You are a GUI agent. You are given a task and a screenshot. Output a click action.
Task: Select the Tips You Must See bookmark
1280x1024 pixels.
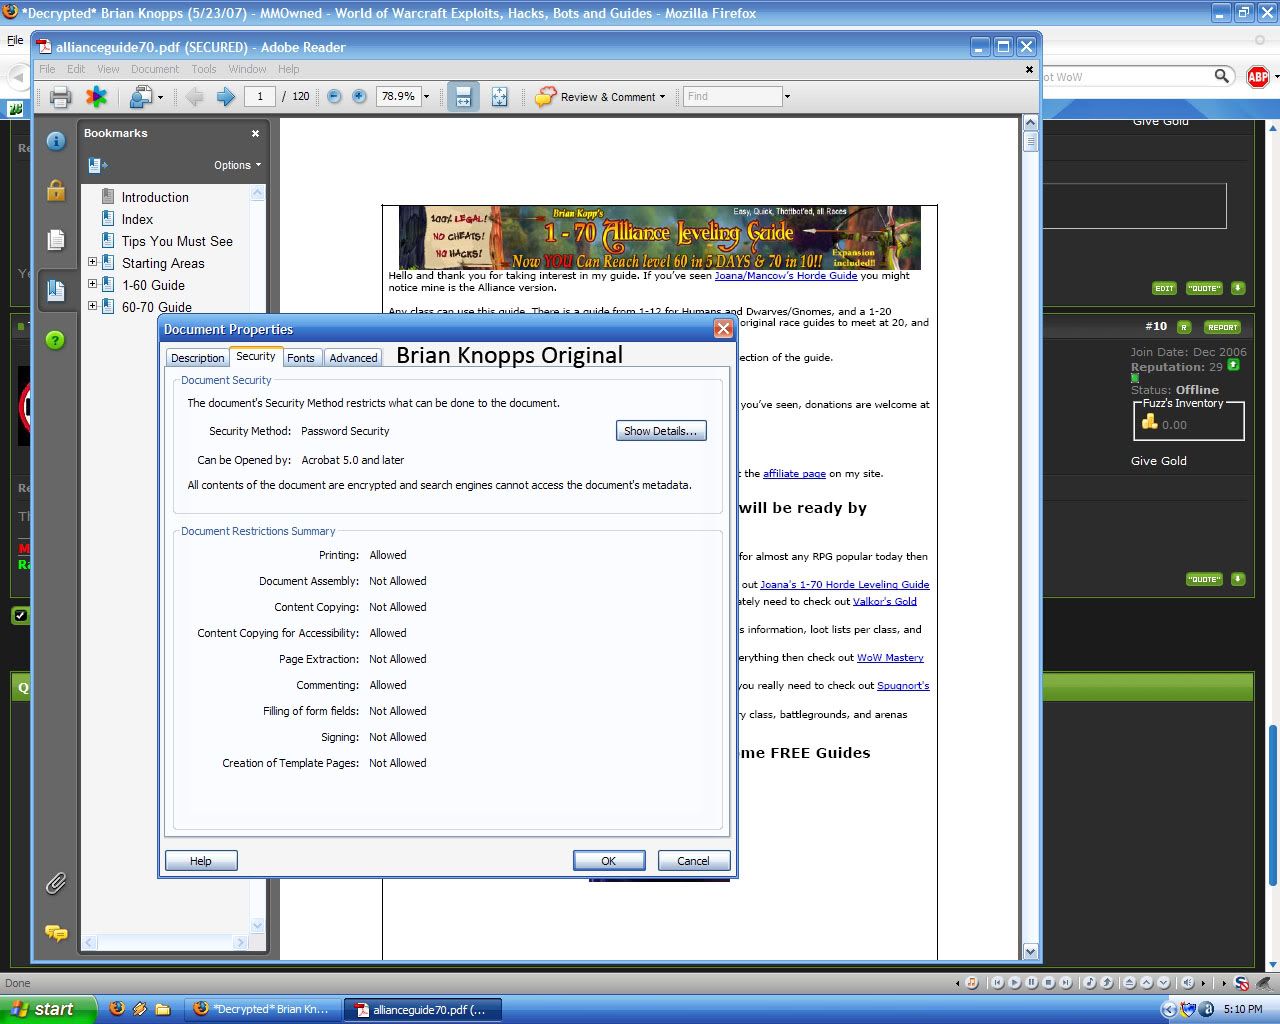(177, 241)
